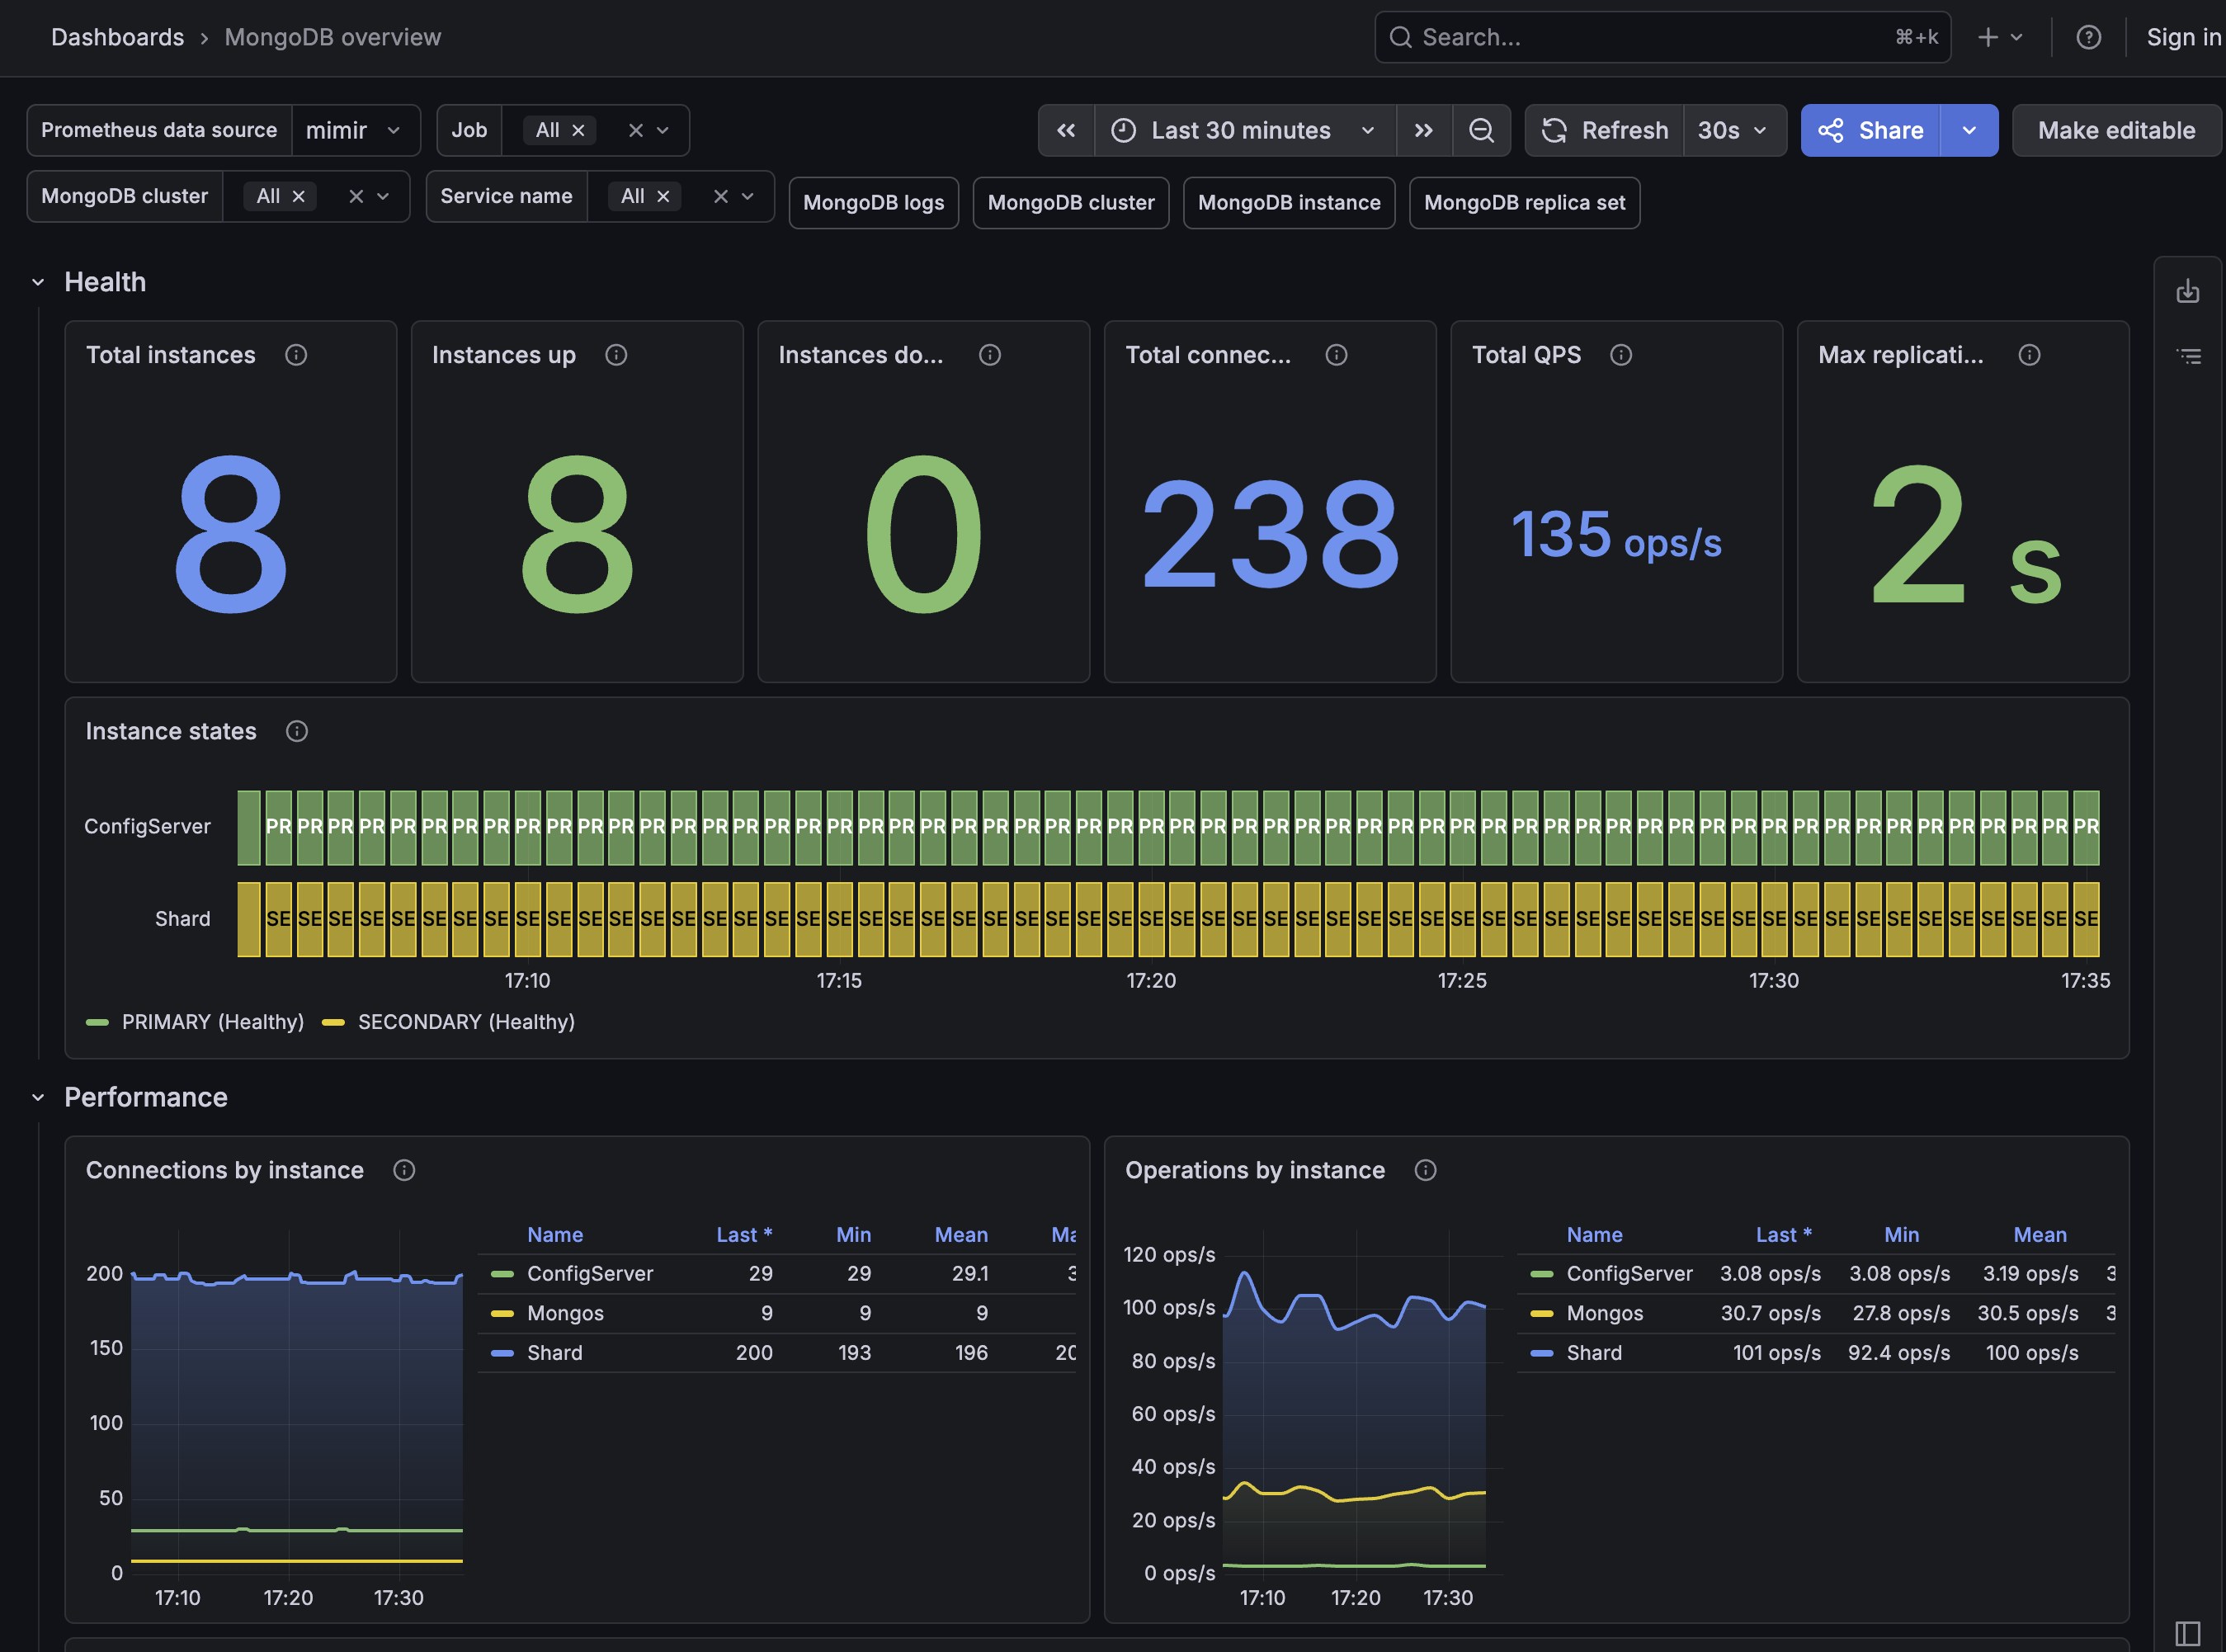Viewport: 2226px width, 1652px height.
Task: Click the Dashboards breadcrumb link
Action: [x=117, y=37]
